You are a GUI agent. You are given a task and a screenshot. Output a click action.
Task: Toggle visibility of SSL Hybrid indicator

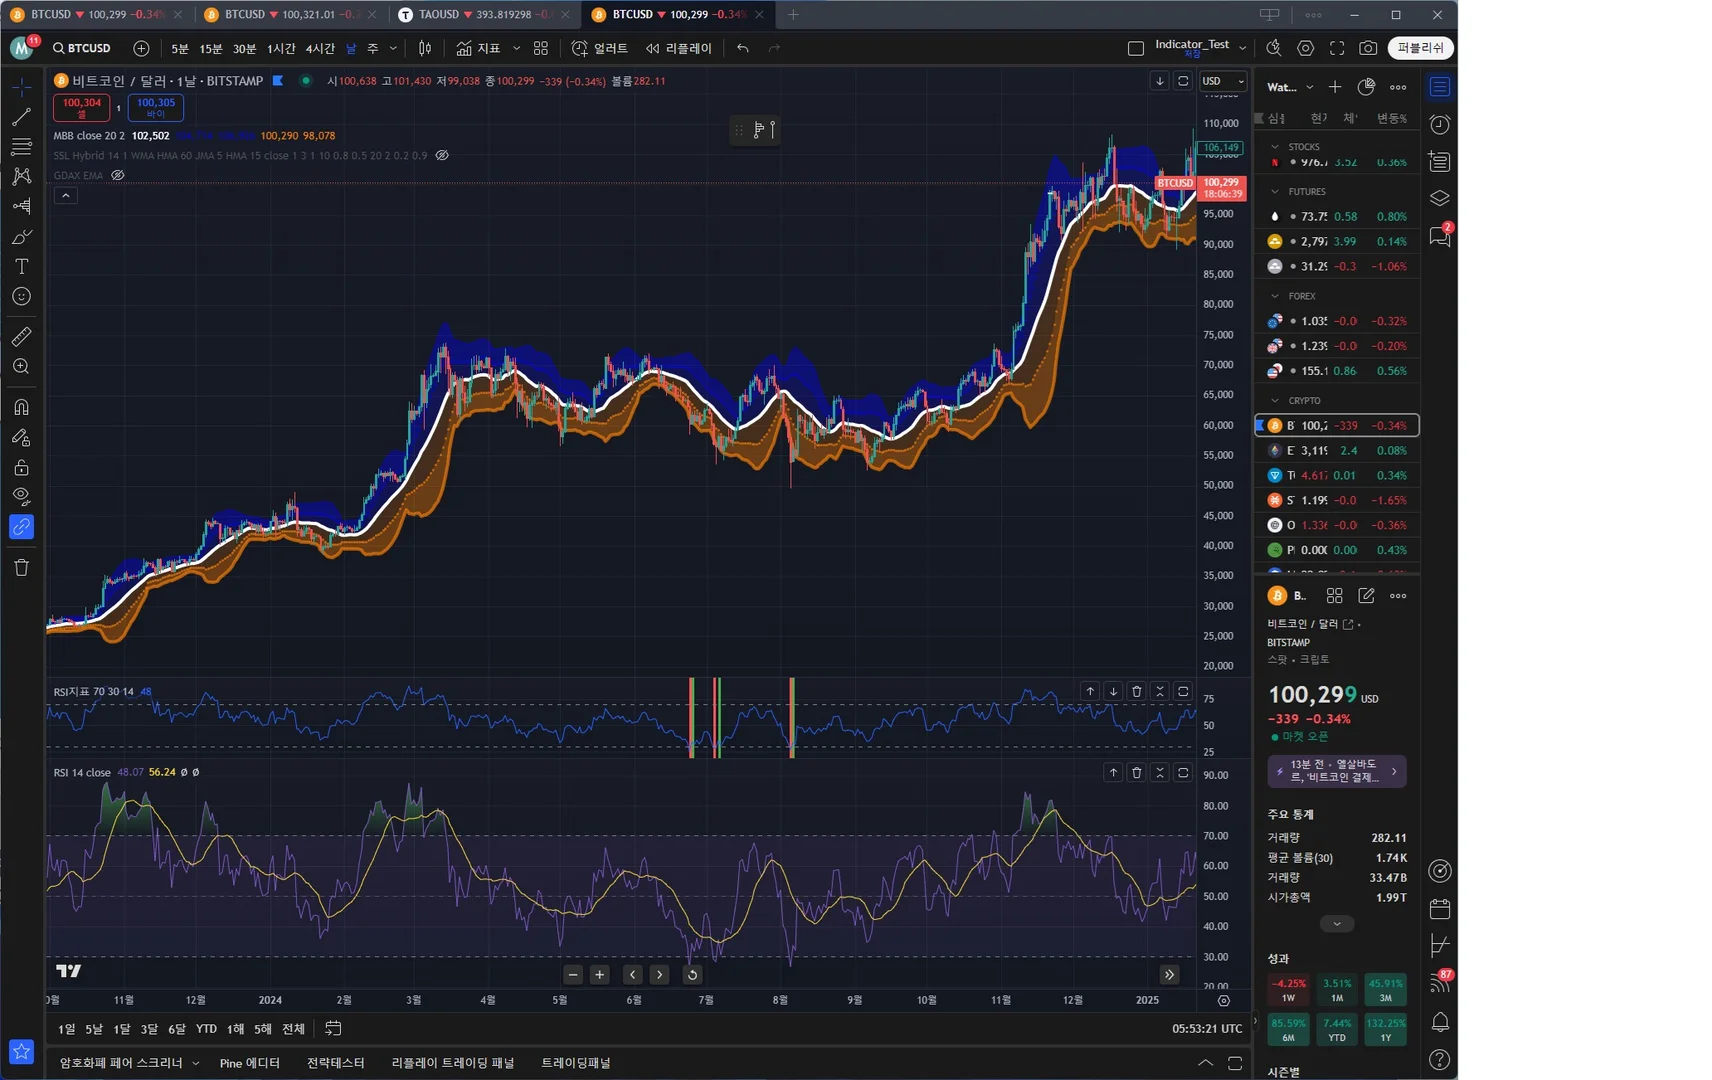(x=442, y=156)
